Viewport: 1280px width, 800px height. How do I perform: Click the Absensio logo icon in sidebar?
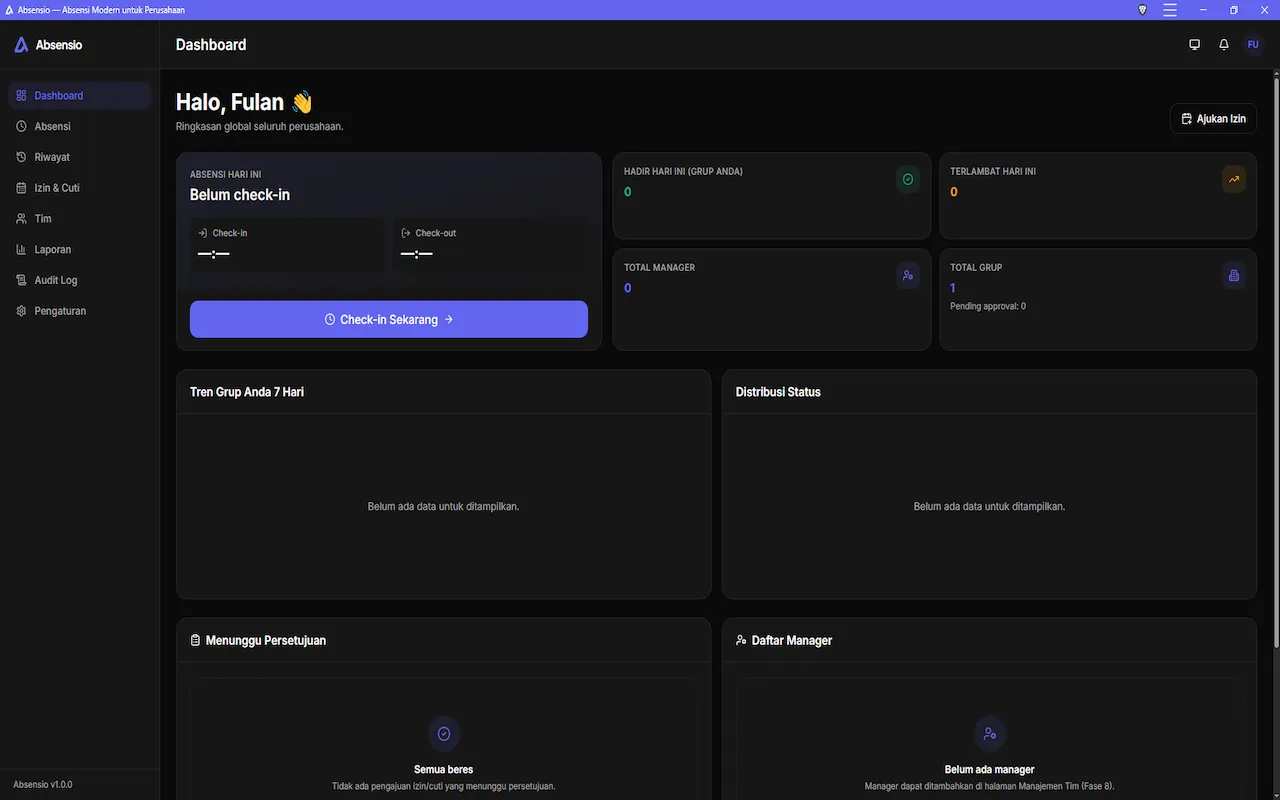point(21,45)
